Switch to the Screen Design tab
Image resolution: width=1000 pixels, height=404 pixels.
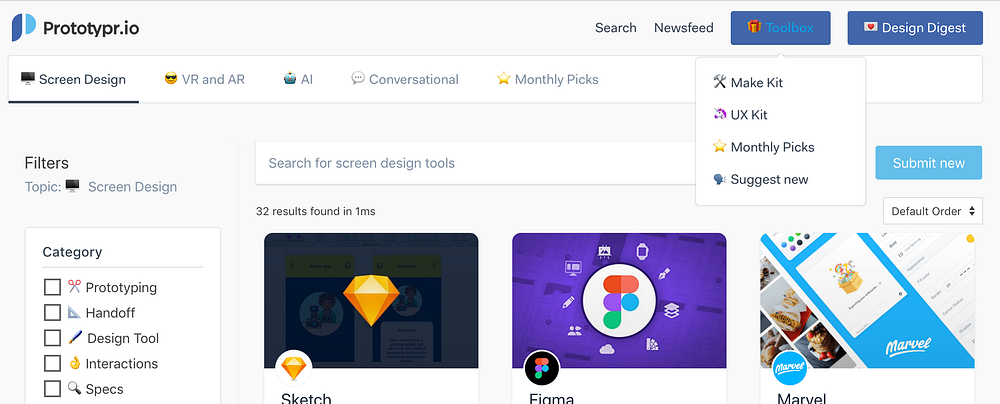point(73,80)
